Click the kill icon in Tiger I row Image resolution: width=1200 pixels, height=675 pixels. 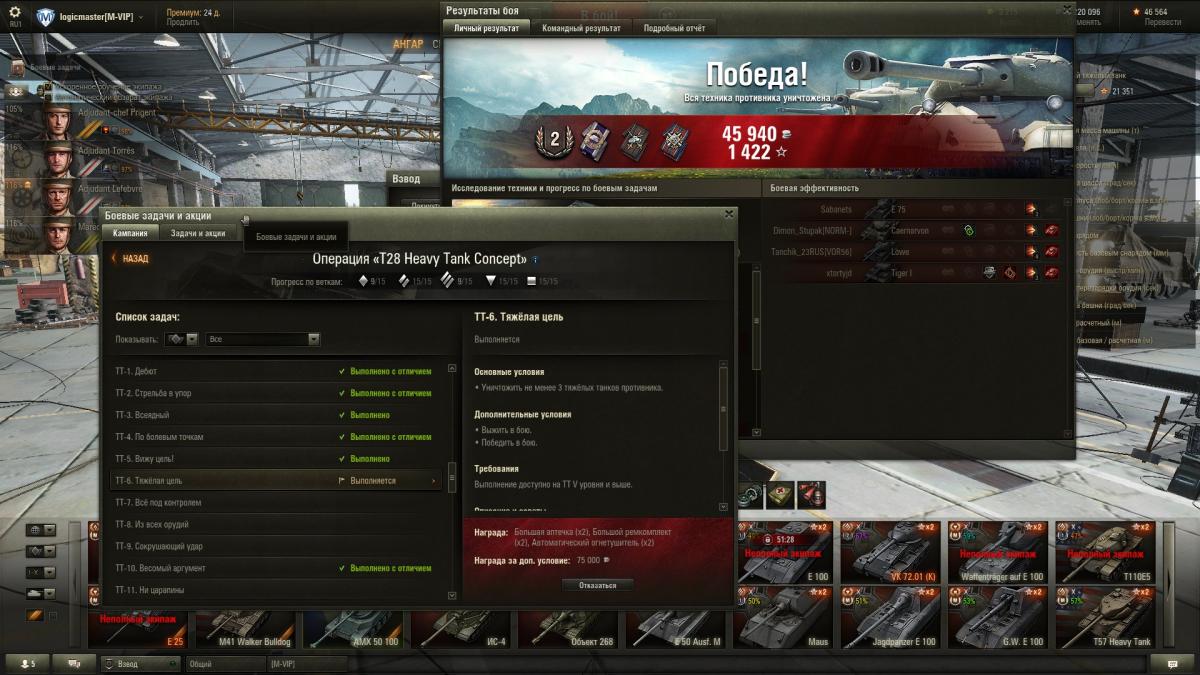point(1052,272)
